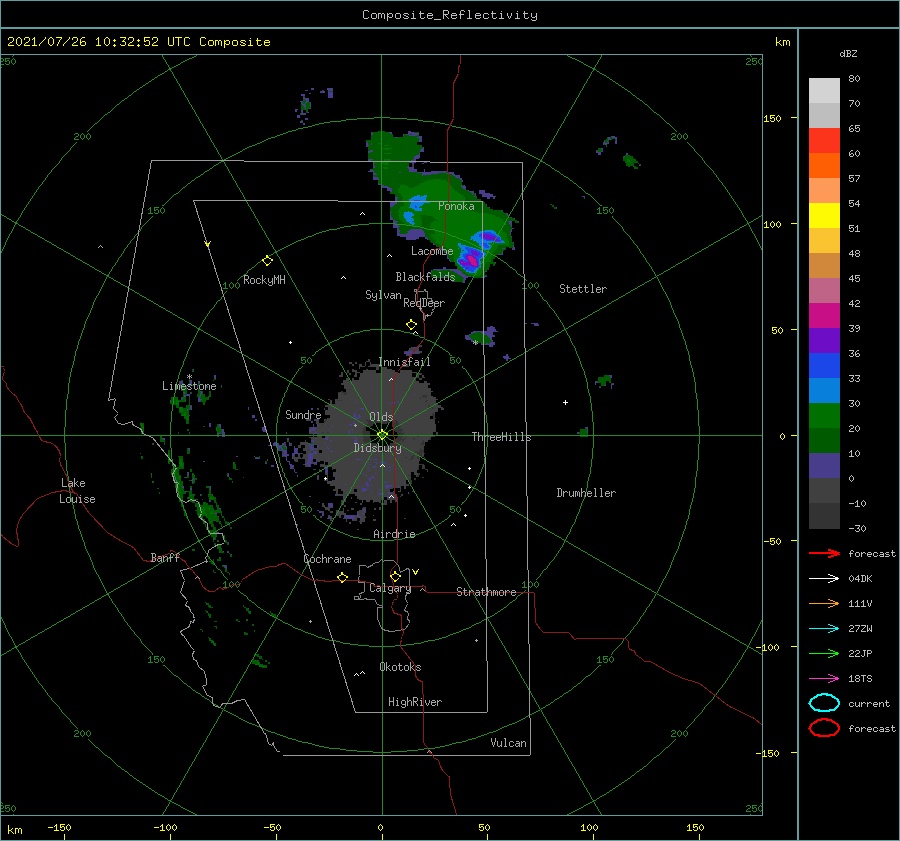The width and height of the screenshot is (900, 841).
Task: Click the Limestone label
Action: [189, 386]
